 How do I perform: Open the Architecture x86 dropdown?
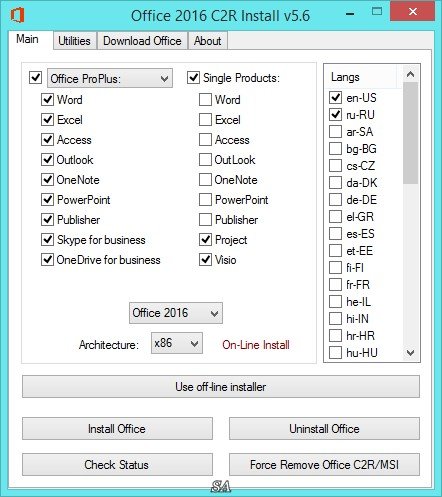click(x=177, y=343)
